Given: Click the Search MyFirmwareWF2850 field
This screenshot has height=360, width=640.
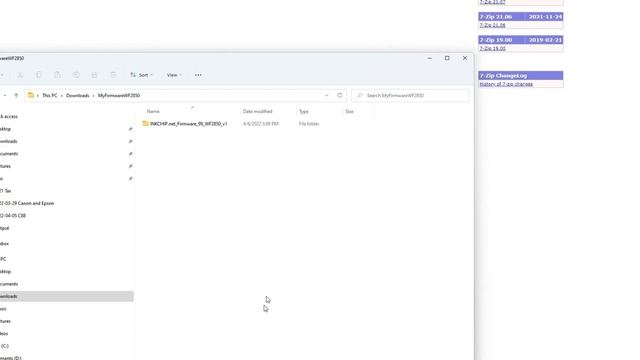Looking at the screenshot, I should click(410, 96).
